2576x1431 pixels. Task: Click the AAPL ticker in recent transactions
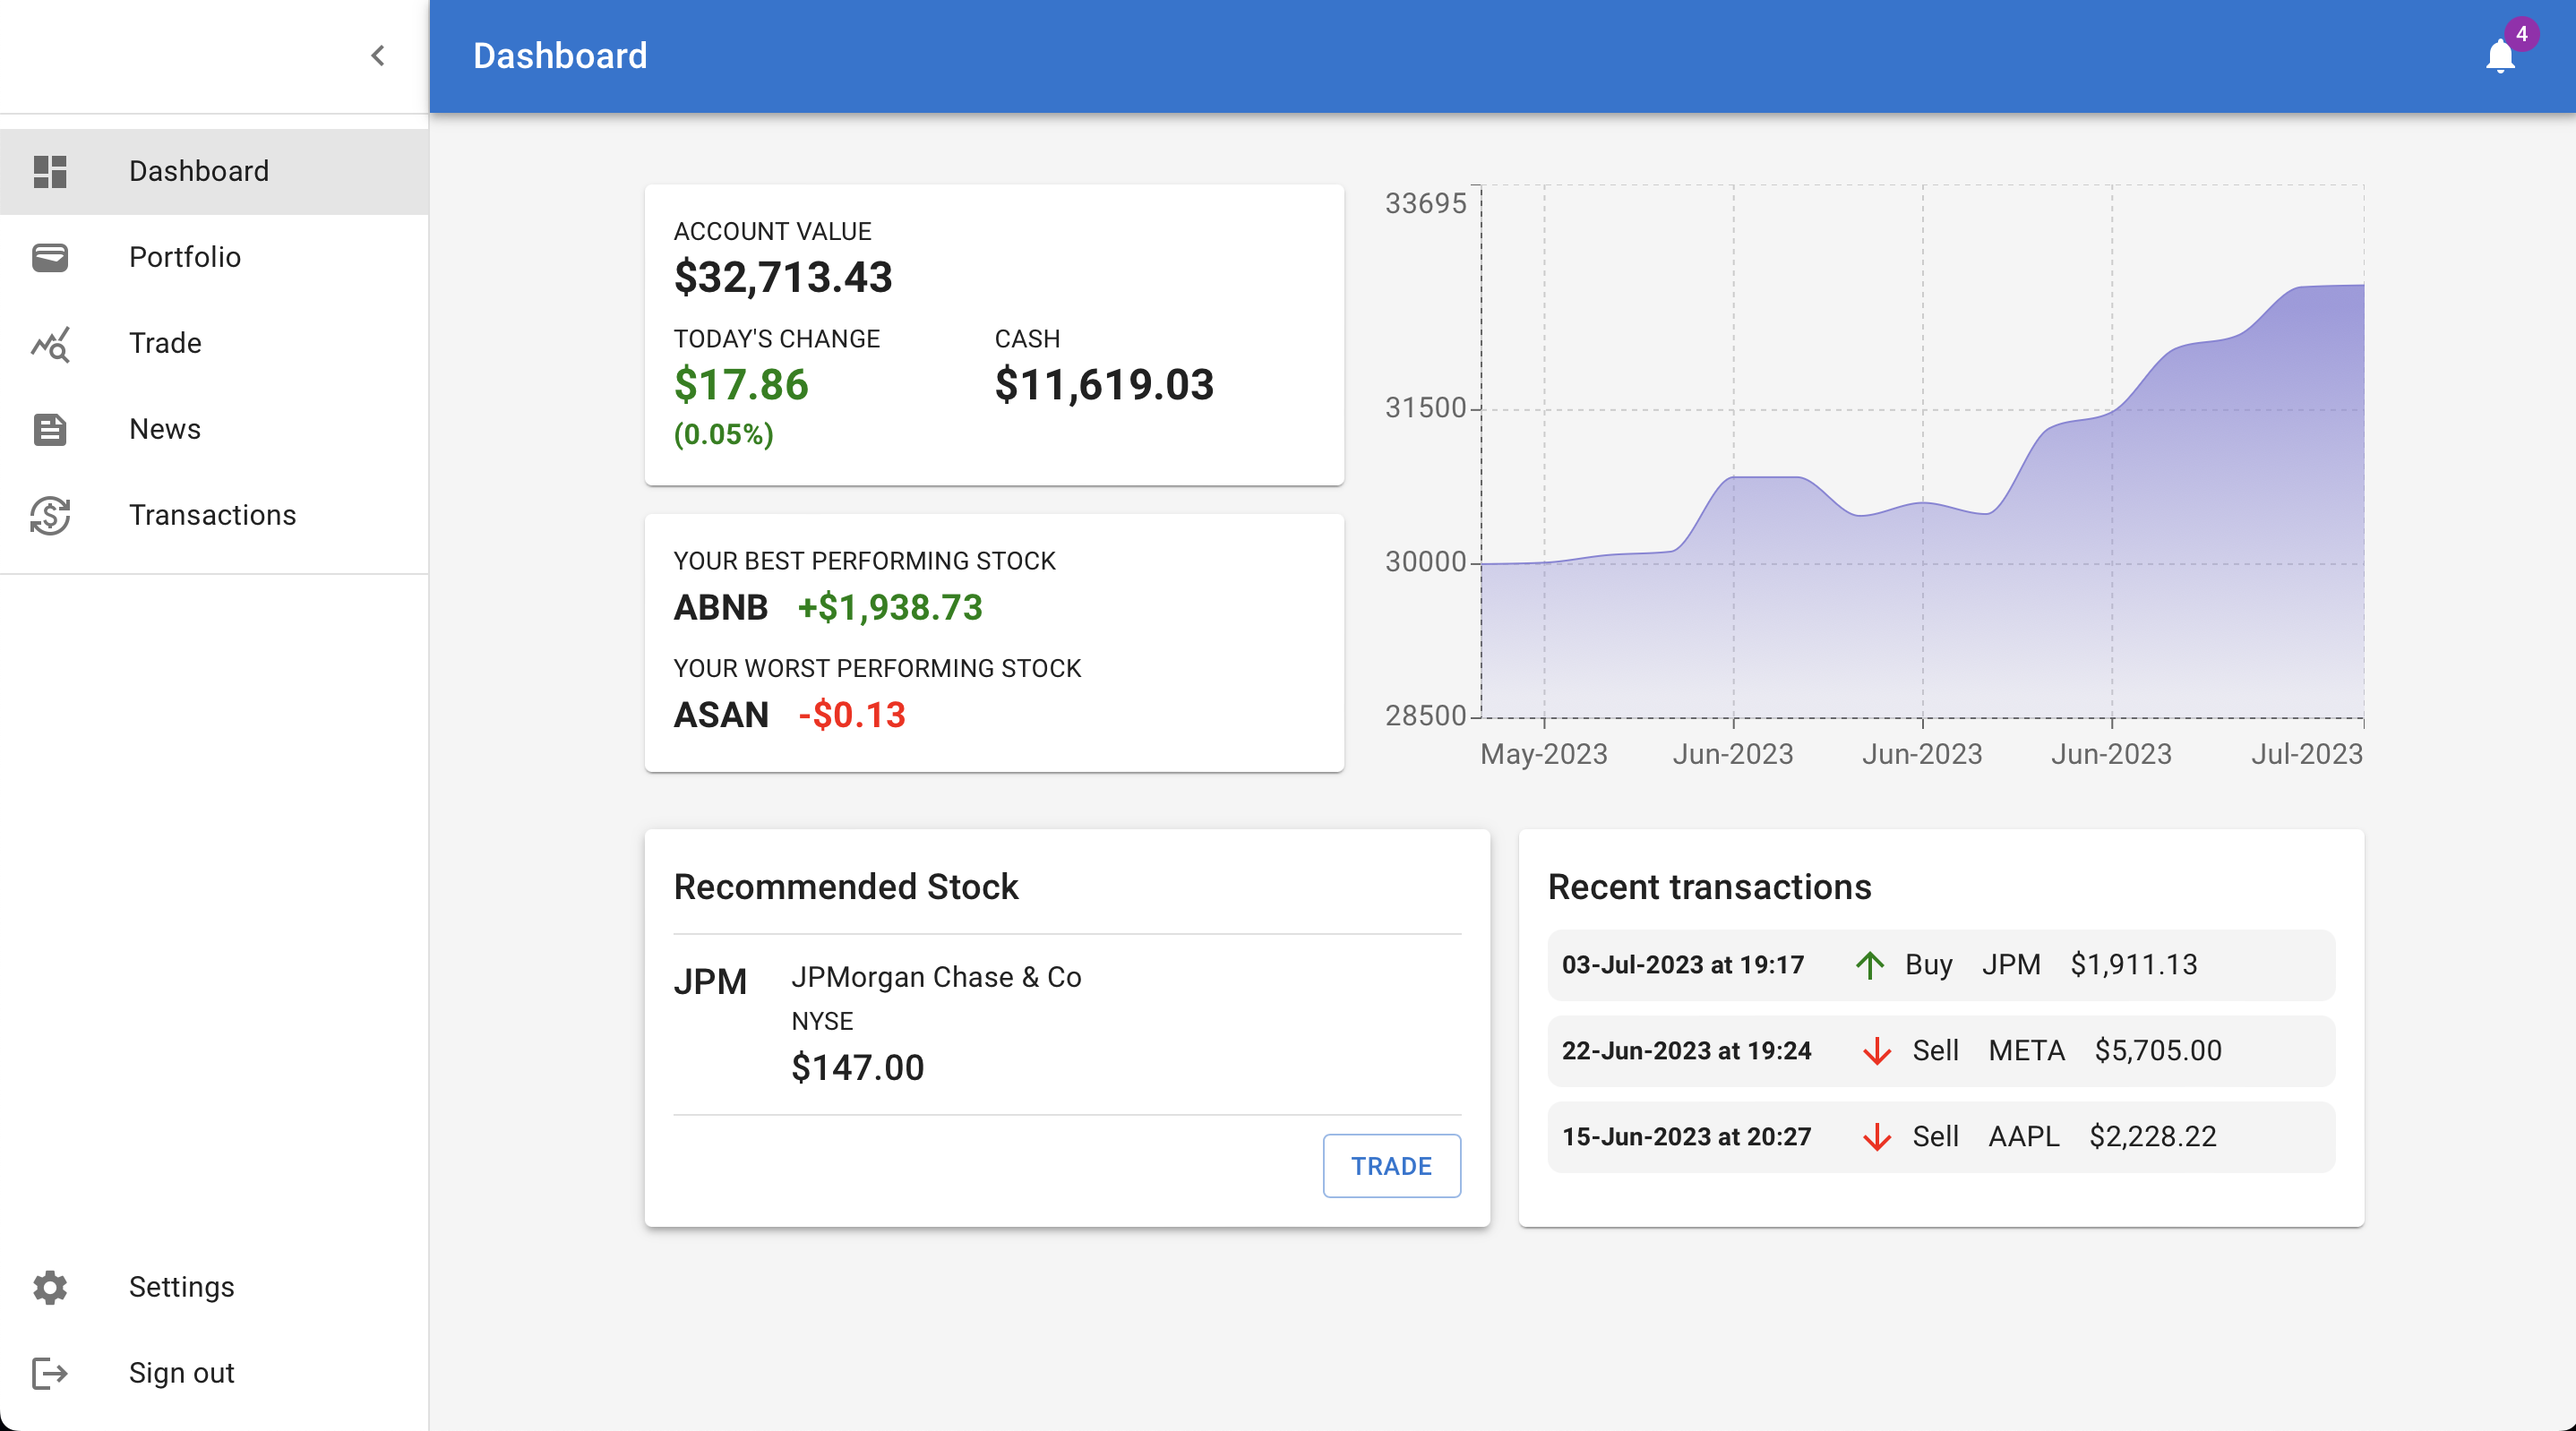click(x=2023, y=1137)
